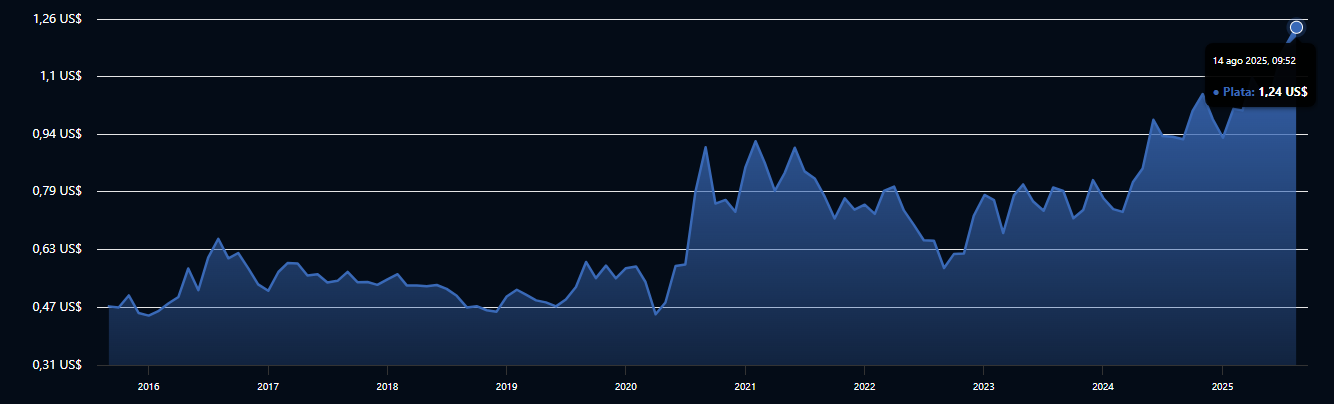Click the 2020 x-axis year label
1334x404 pixels.
tap(625, 386)
